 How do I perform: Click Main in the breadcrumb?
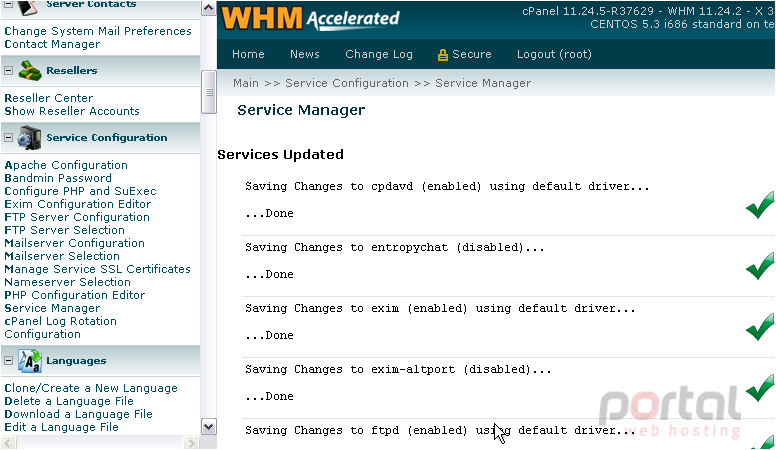[246, 83]
